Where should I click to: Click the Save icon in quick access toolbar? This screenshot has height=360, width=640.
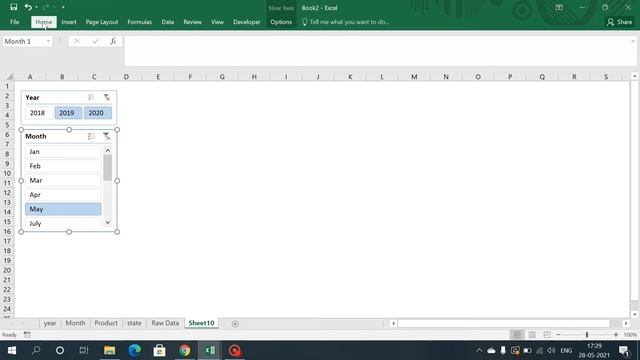pos(13,7)
